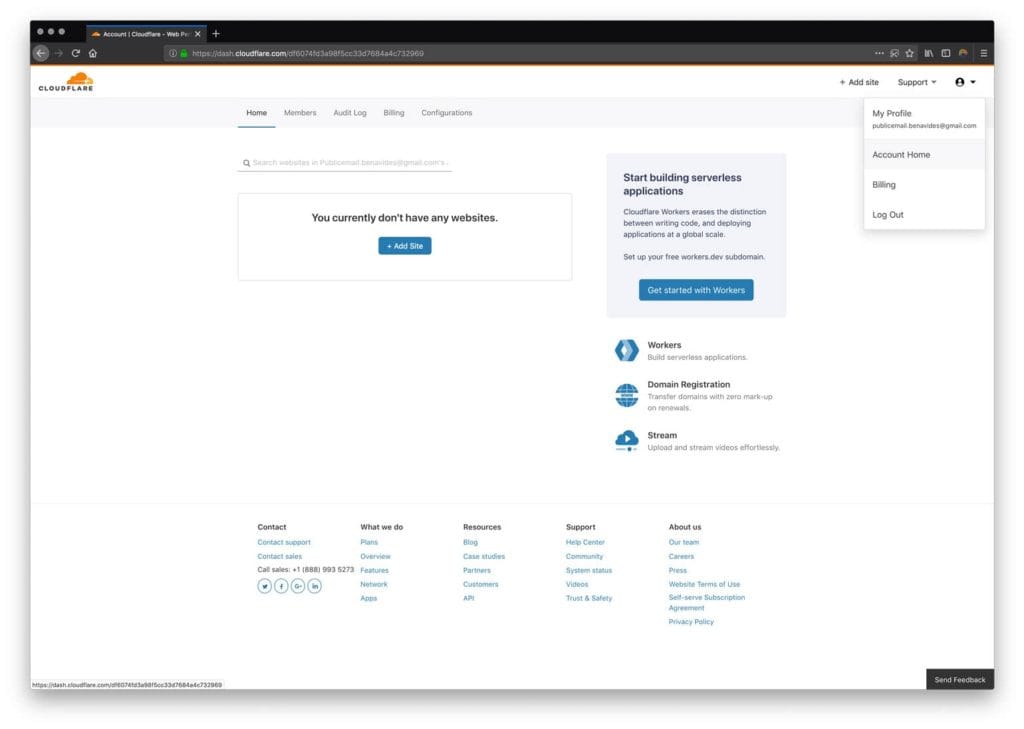Open the Members tab
Image resolution: width=1024 pixels, height=729 pixels.
pyautogui.click(x=300, y=112)
